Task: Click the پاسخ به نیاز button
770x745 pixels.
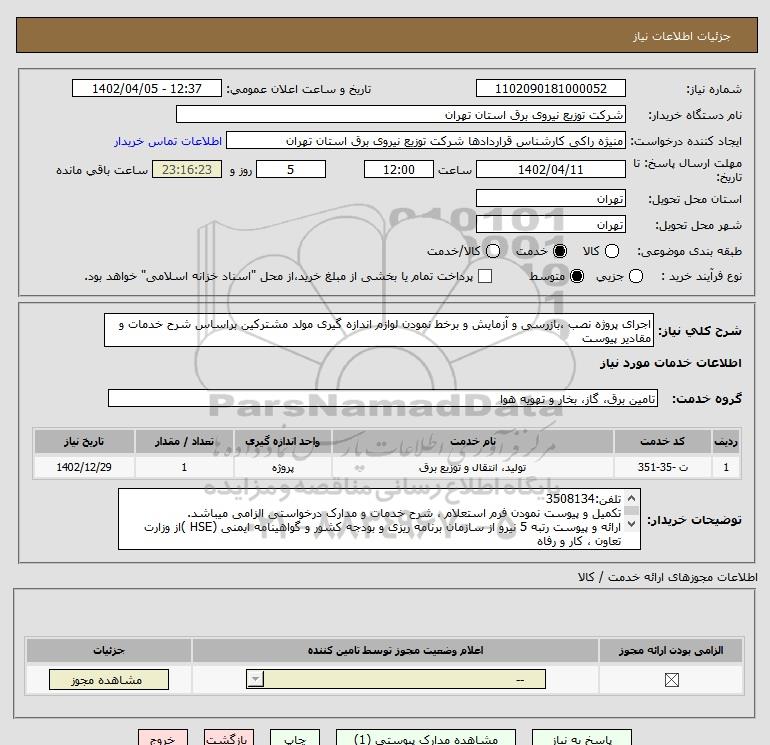Action: [x=582, y=738]
